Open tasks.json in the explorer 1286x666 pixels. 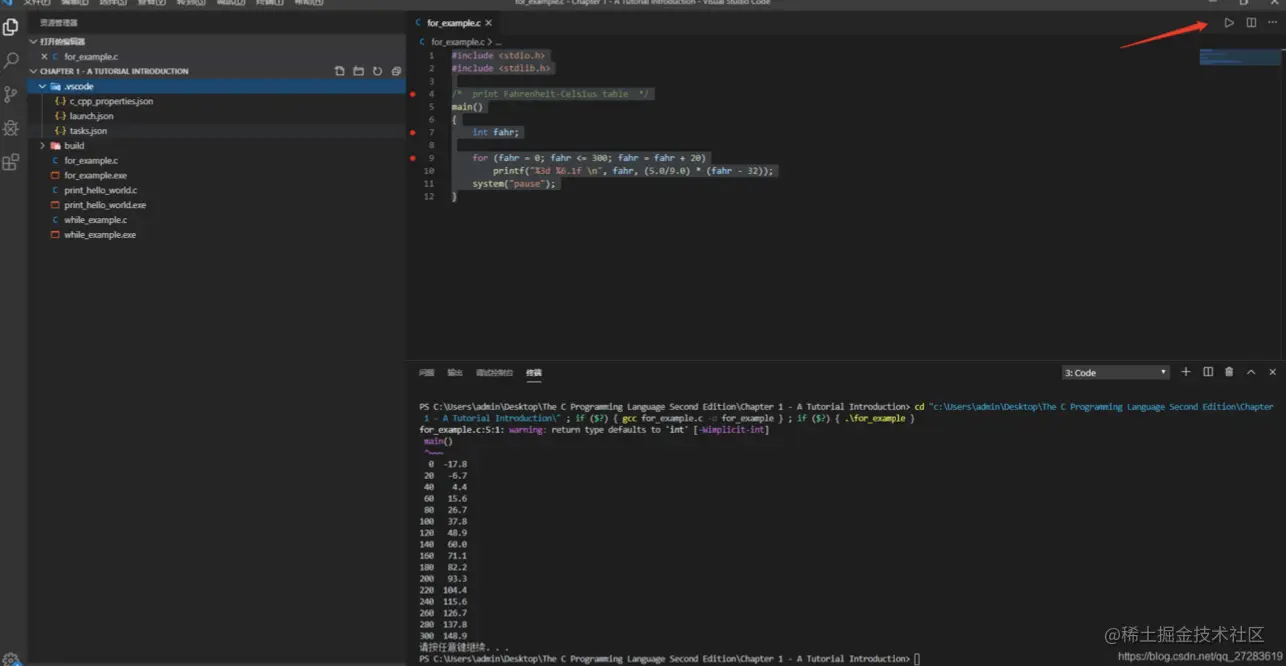(x=88, y=131)
